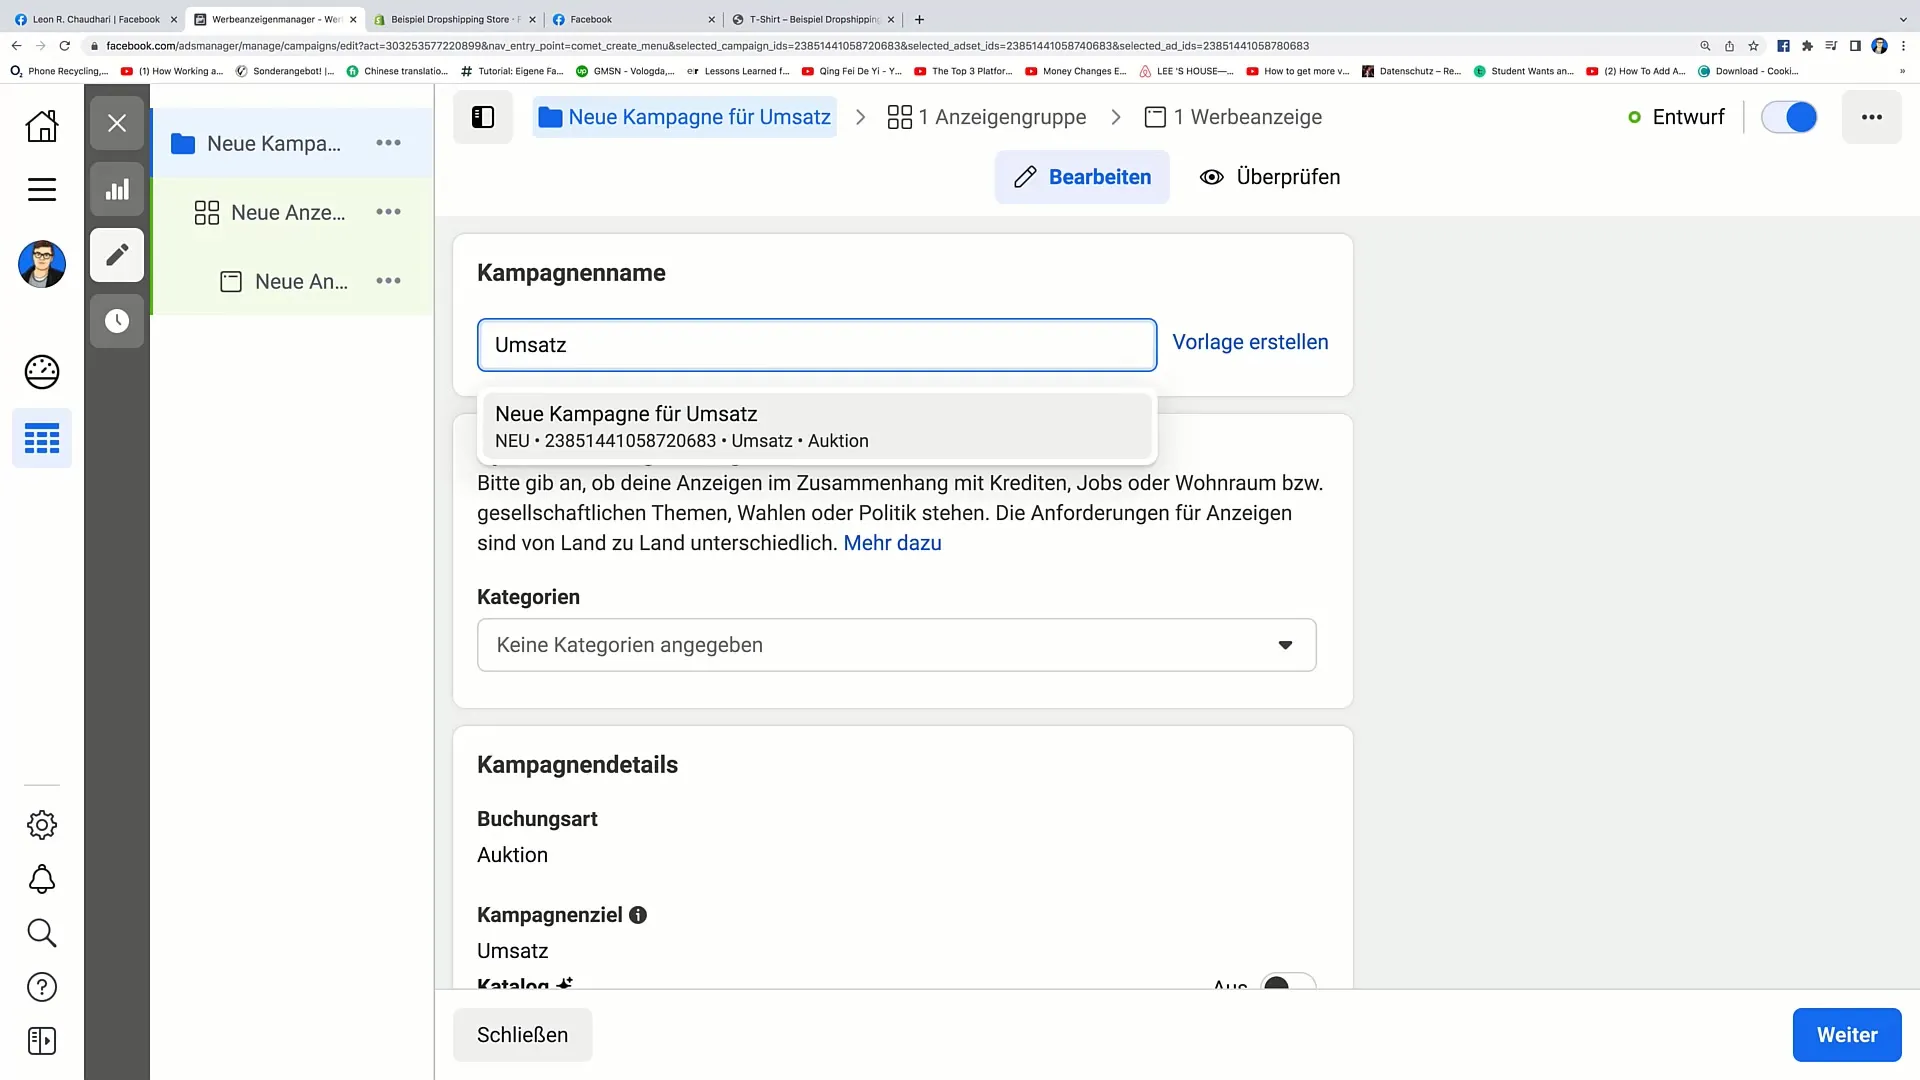Expand the three-dot menu for Neue Kampagne
The height and width of the screenshot is (1080, 1920).
point(389,142)
